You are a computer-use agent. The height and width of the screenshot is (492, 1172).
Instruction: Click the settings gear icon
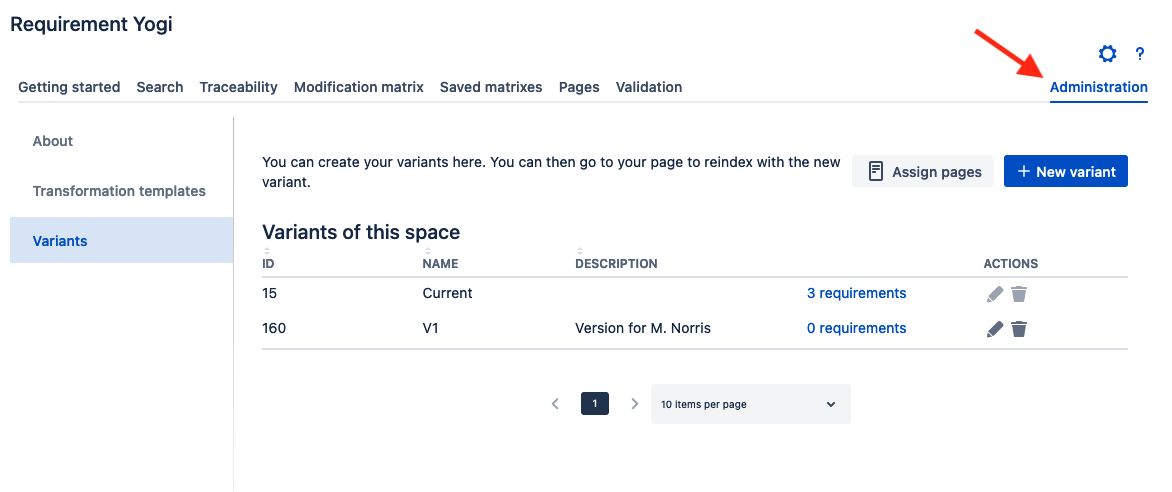pyautogui.click(x=1107, y=54)
